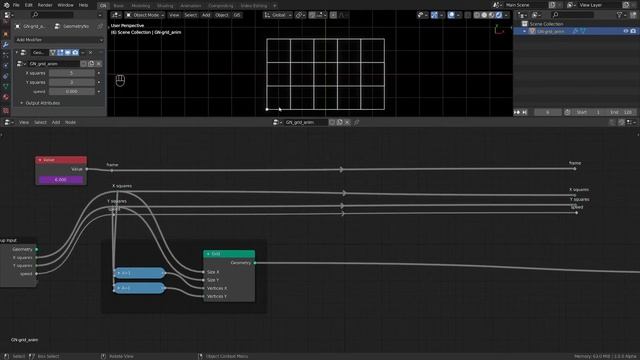The image size is (640, 360).
Task: Switch to the Modeling workspace tab
Action: click(x=141, y=6)
